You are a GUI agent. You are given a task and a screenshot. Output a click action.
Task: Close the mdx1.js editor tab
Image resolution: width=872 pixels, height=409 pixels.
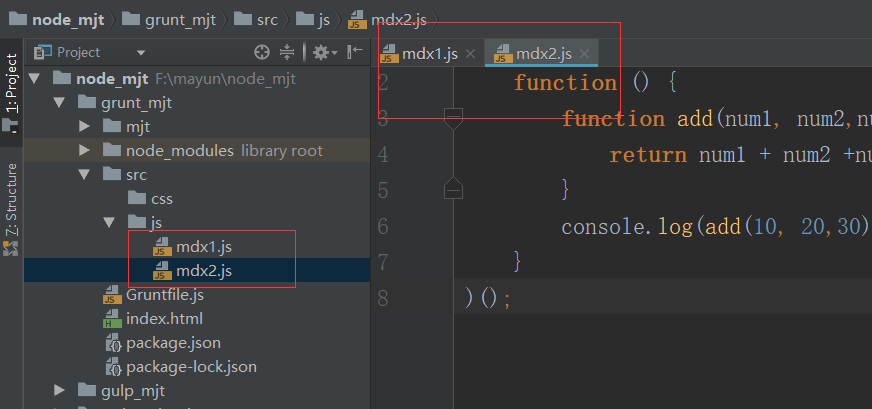point(470,54)
